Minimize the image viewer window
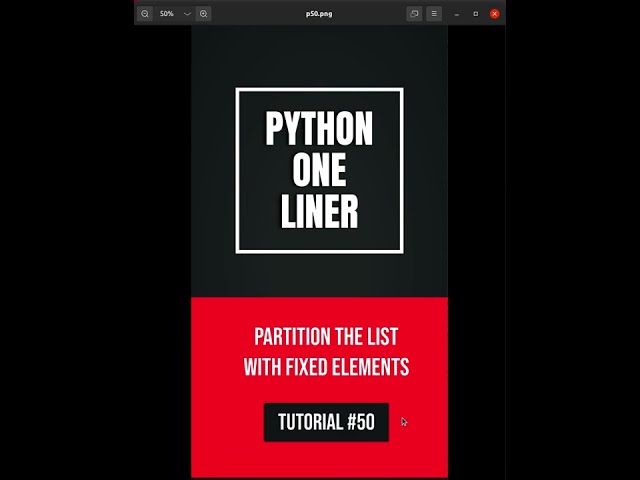Image resolution: width=640 pixels, height=480 pixels. [x=457, y=14]
